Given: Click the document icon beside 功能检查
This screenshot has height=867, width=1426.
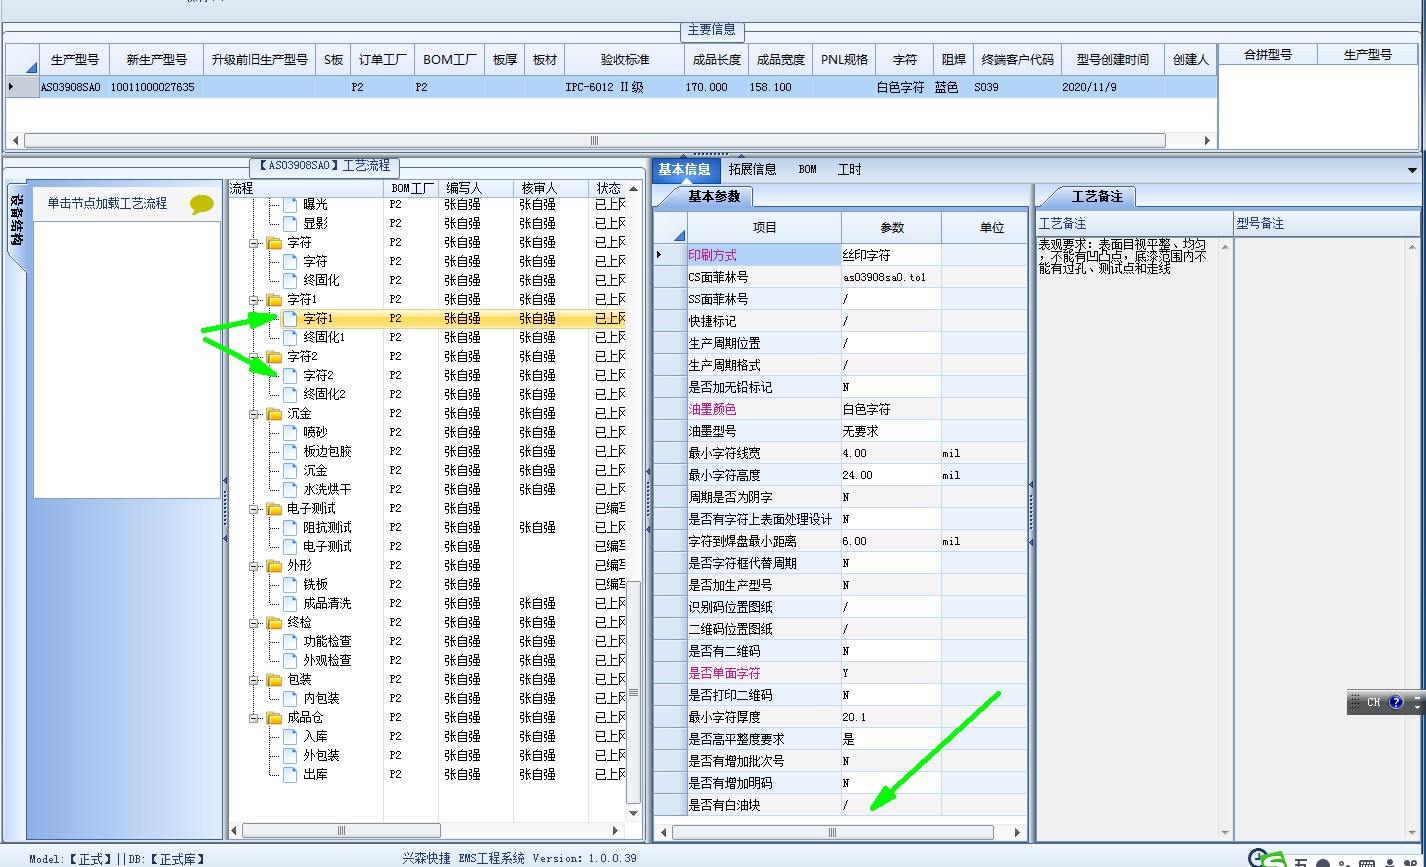Looking at the screenshot, I should tap(290, 642).
